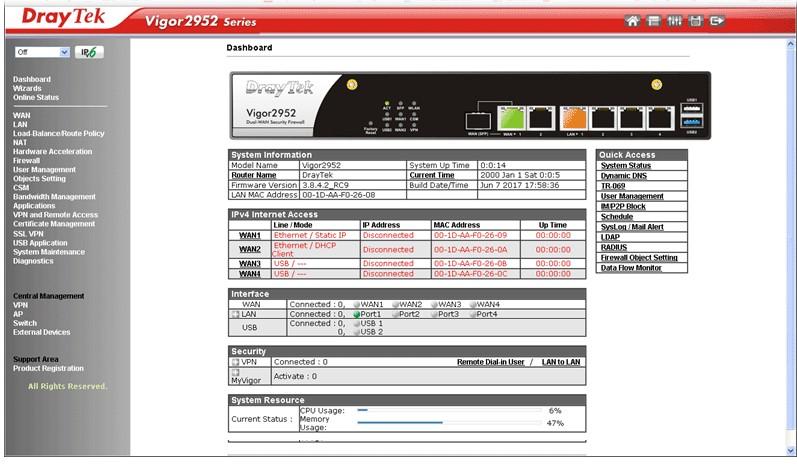This screenshot has height=464, width=797.
Task: Click the logout icon in header
Action: coord(717,21)
